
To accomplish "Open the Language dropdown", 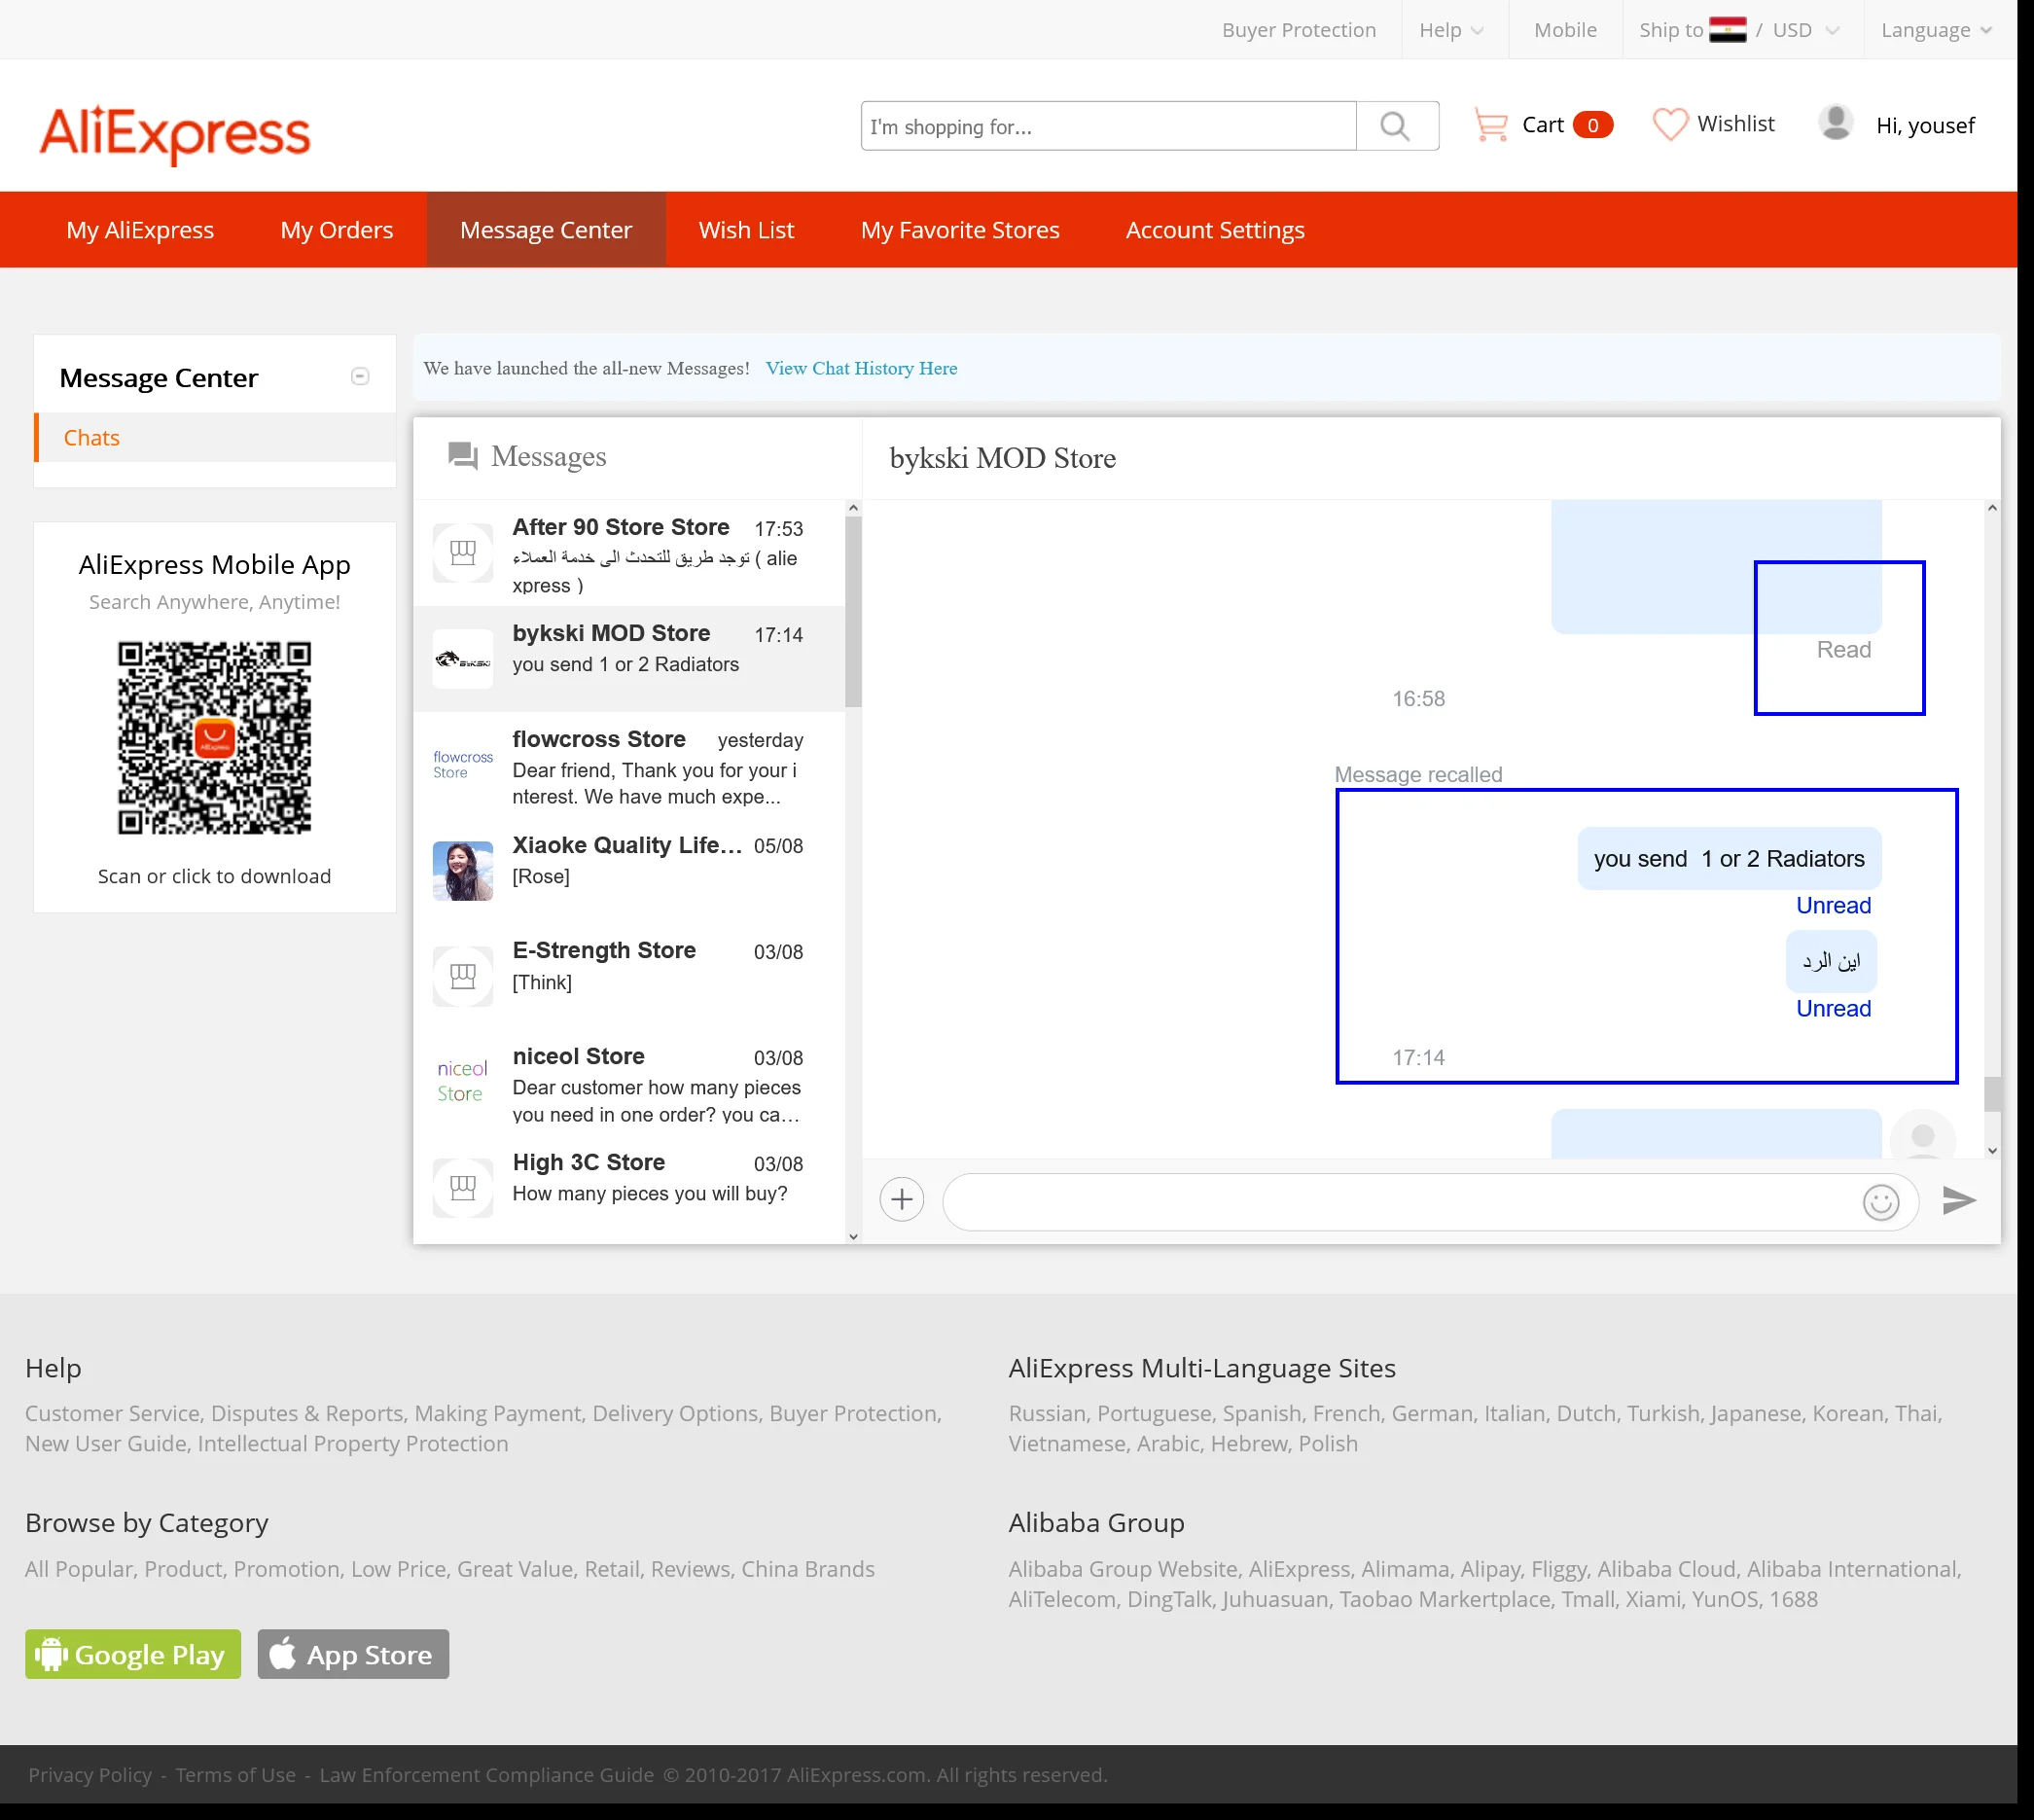I will click(x=1935, y=30).
